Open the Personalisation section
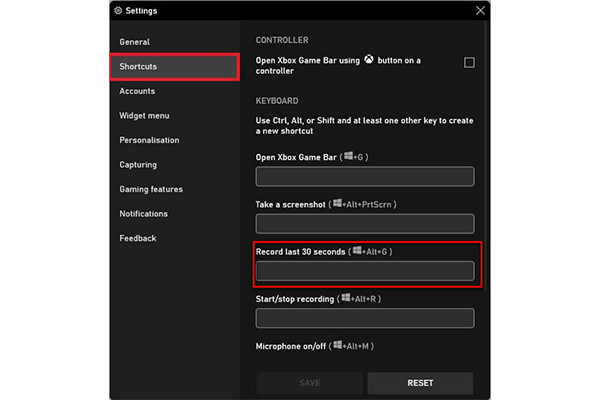Screen dimensions: 600x400 pos(149,140)
